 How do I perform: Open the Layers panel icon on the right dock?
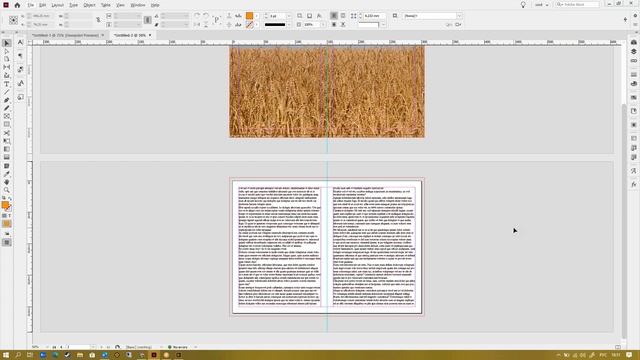pyautogui.click(x=633, y=51)
